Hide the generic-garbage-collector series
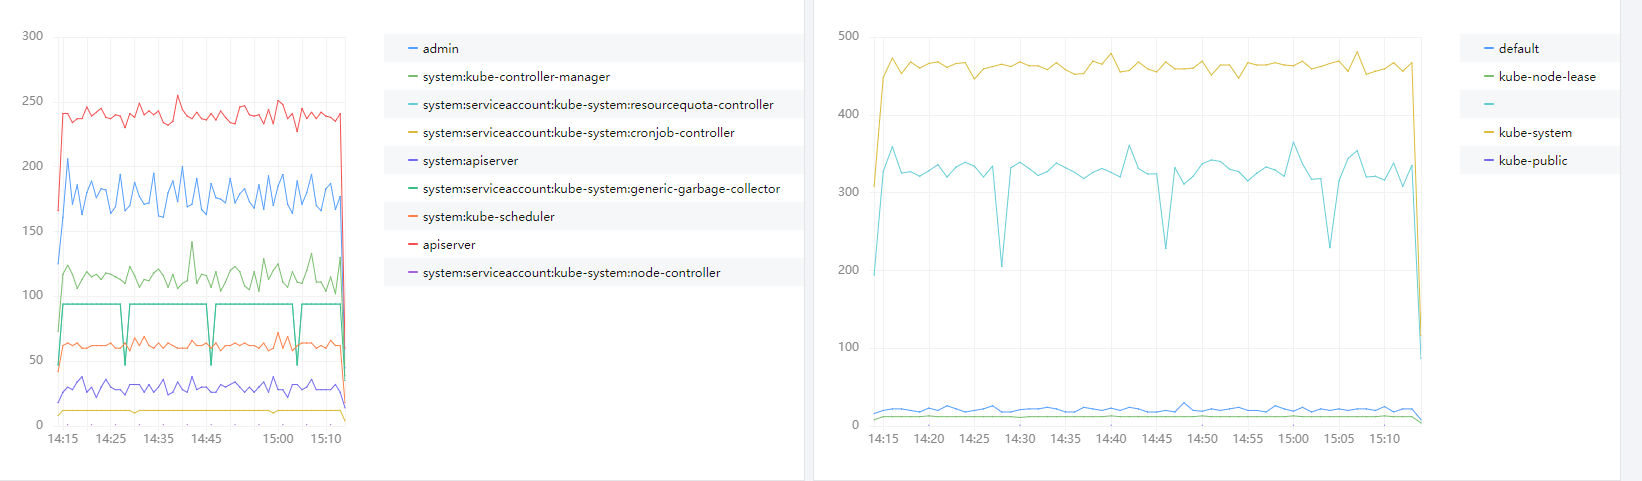This screenshot has height=481, width=1642. click(601, 189)
